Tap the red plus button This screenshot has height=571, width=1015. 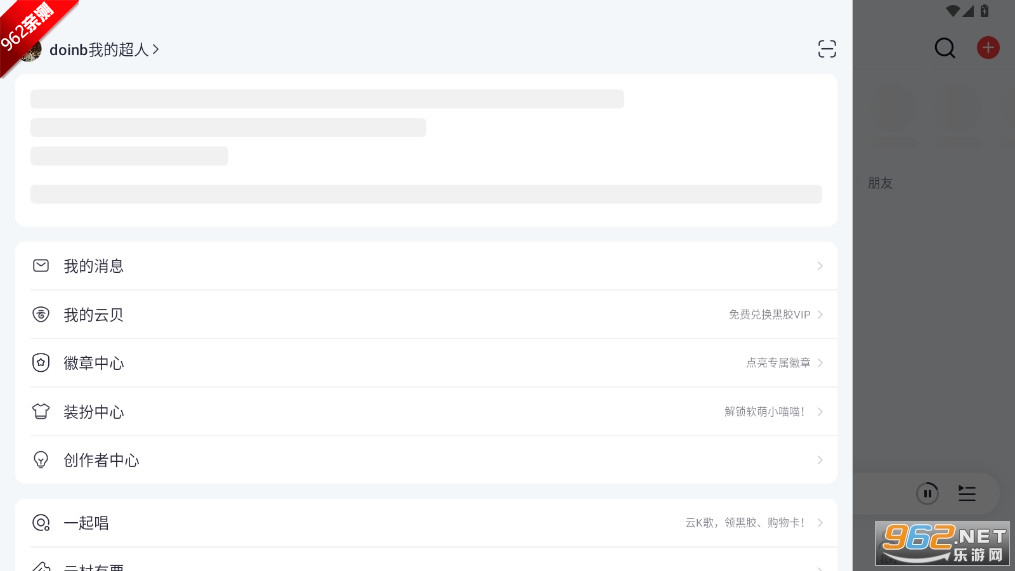click(x=988, y=48)
